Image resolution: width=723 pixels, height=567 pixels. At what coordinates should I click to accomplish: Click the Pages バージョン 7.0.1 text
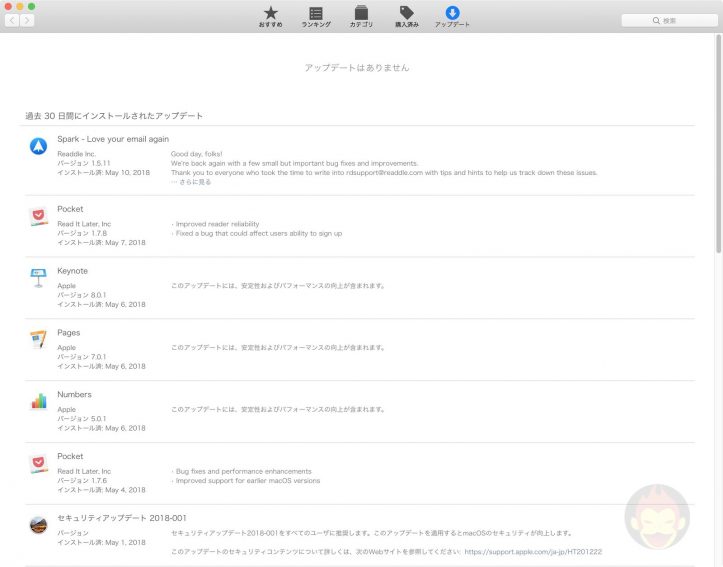coord(82,357)
